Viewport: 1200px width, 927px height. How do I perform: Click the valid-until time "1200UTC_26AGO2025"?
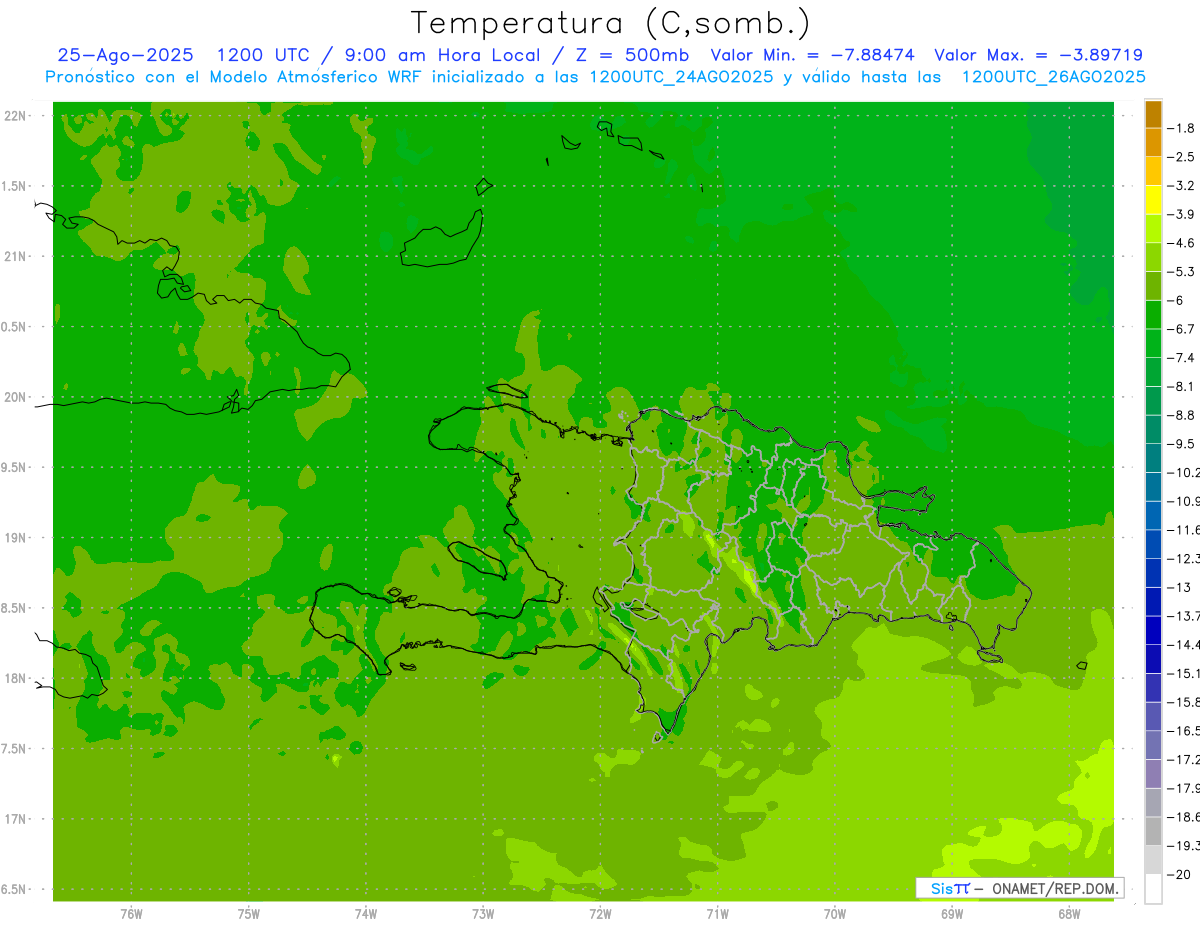[x=1053, y=77]
